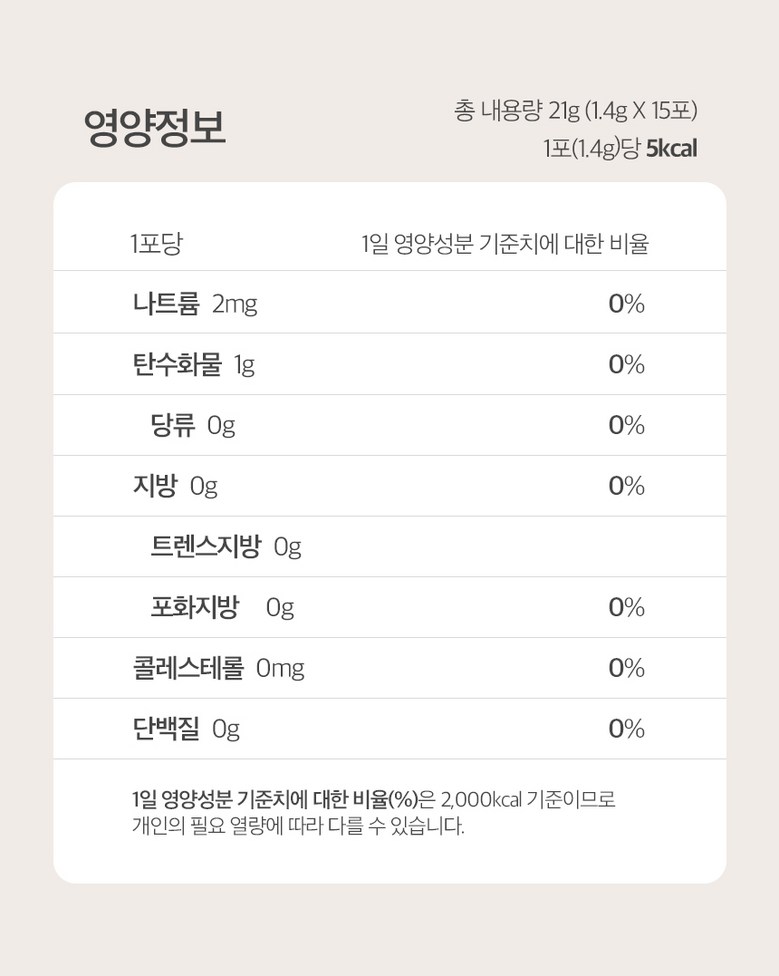Click the 0% value for 콜레스테롤
779x976 pixels.
626,669
